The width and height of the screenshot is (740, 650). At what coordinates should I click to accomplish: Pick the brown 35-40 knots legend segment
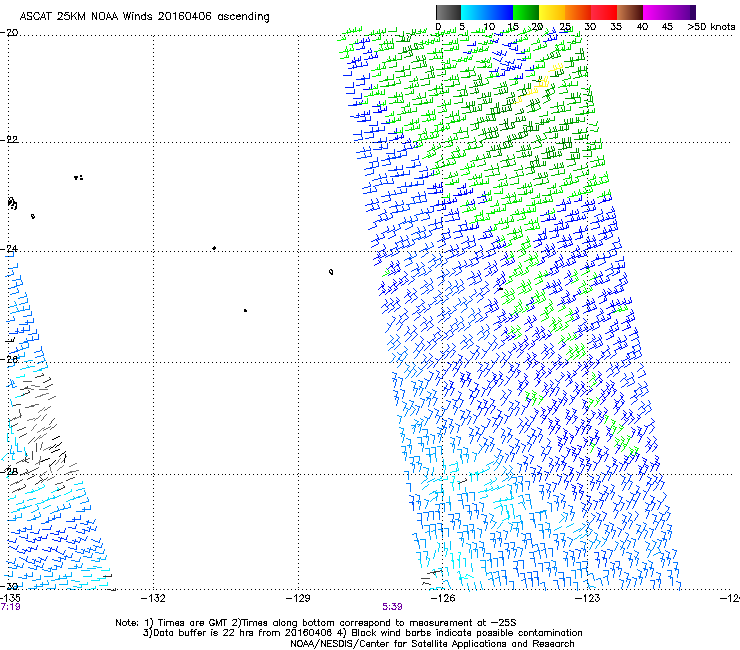point(630,12)
